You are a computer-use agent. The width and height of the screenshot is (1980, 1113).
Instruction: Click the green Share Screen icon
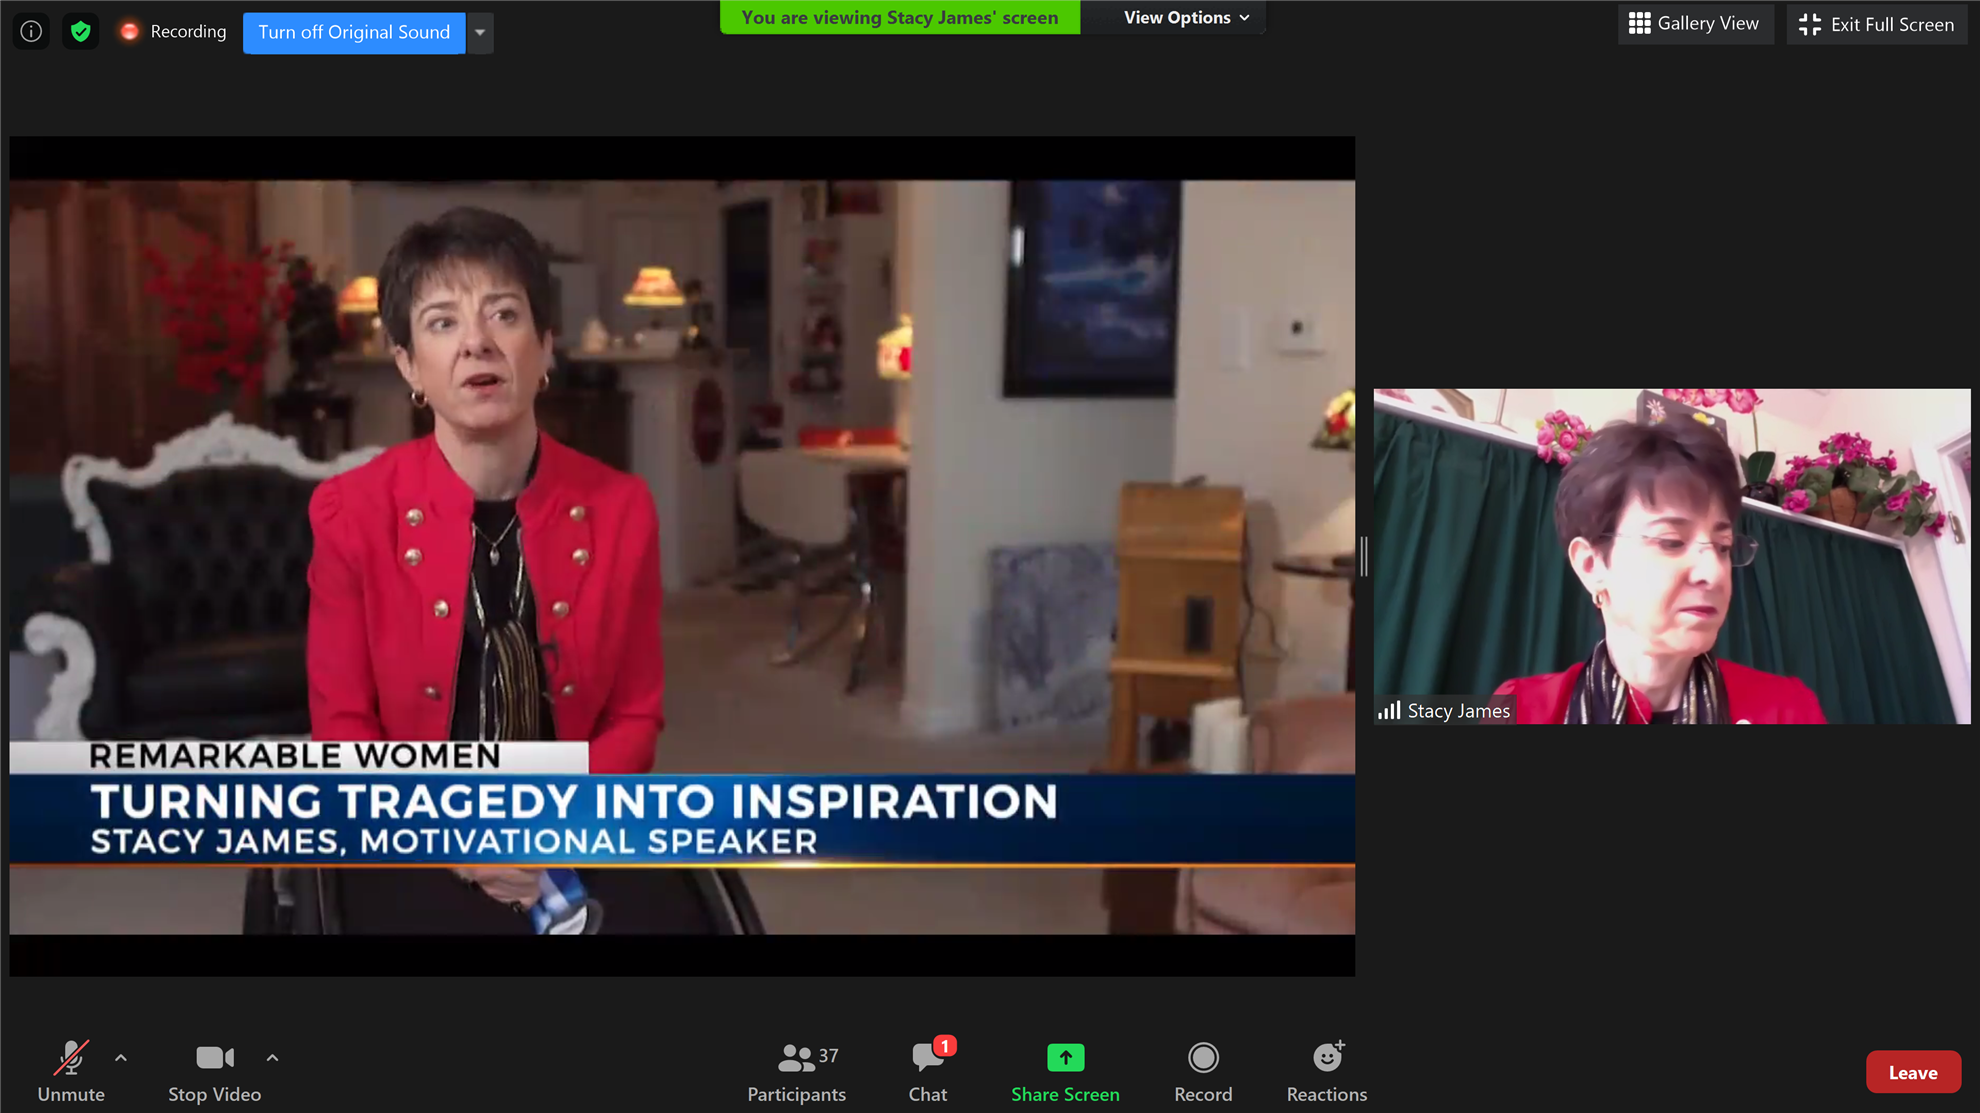click(x=1065, y=1058)
